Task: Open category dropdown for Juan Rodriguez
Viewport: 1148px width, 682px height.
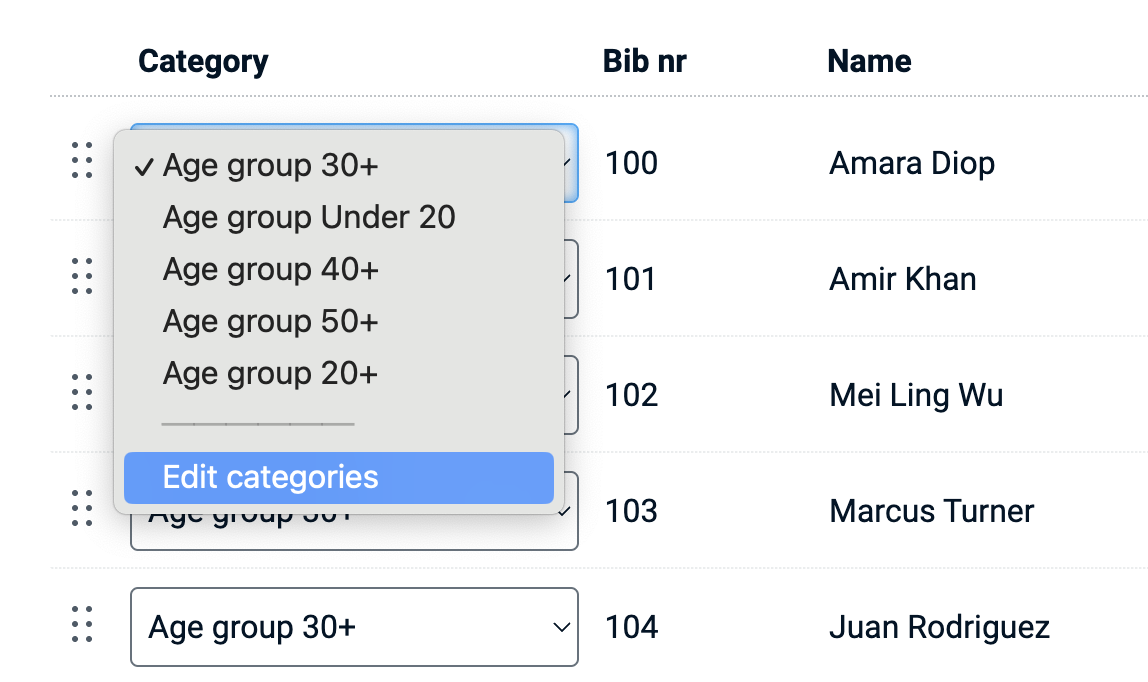Action: click(x=354, y=627)
